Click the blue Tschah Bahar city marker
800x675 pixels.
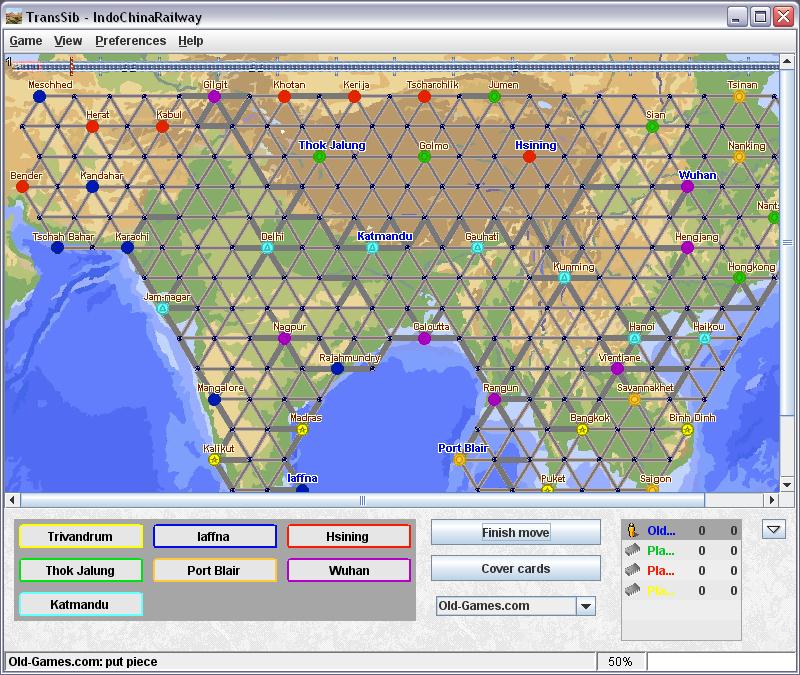57,248
